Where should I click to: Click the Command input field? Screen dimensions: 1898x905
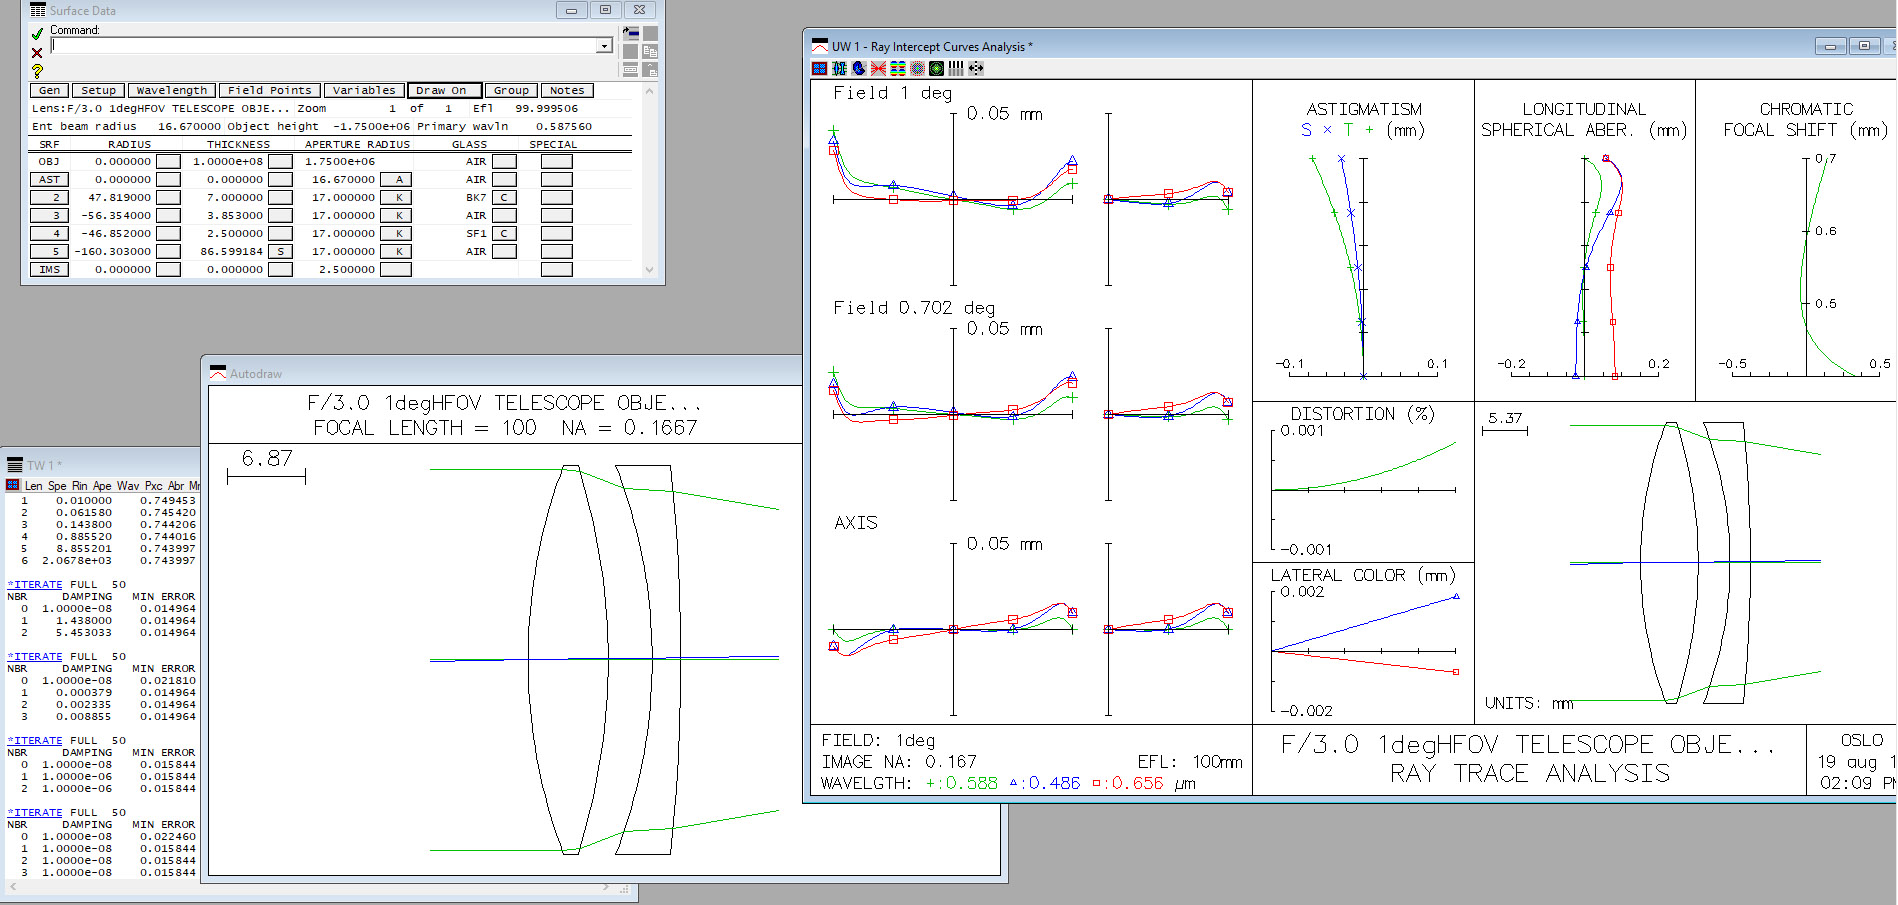(x=323, y=46)
